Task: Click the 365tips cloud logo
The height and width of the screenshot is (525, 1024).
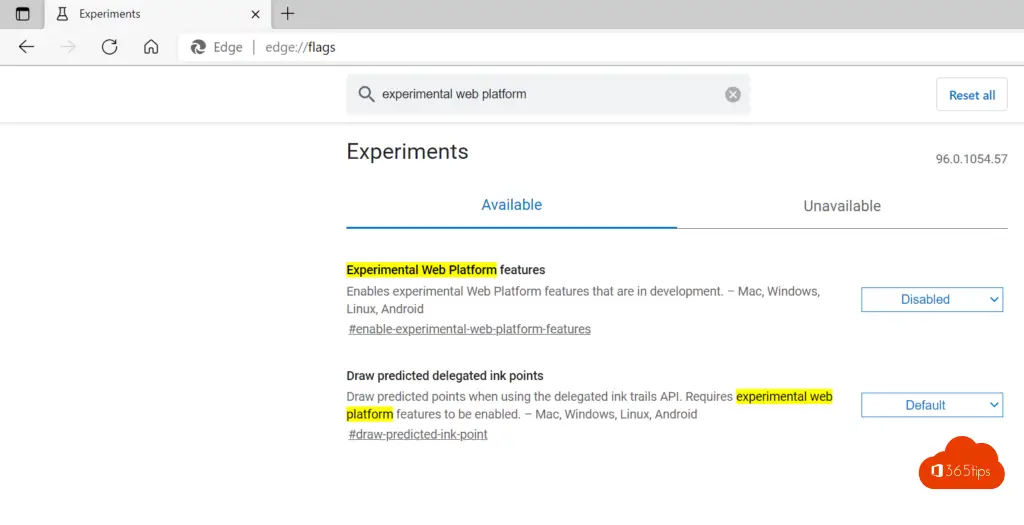Action: (961, 465)
